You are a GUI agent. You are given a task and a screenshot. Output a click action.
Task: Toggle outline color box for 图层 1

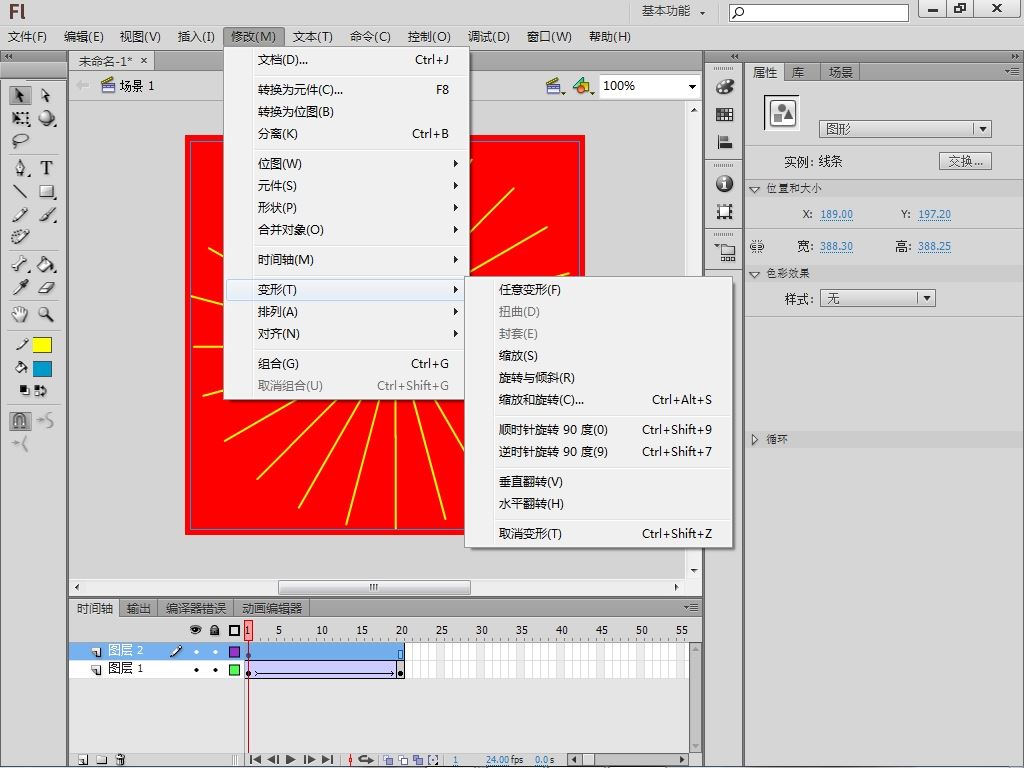234,669
